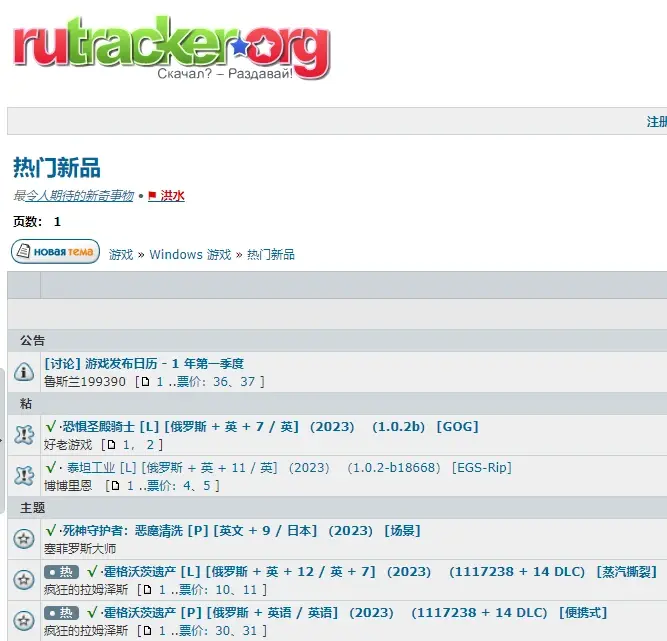This screenshot has height=641, width=667.
Task: Click the новая тема new topic button
Action: pos(55,252)
